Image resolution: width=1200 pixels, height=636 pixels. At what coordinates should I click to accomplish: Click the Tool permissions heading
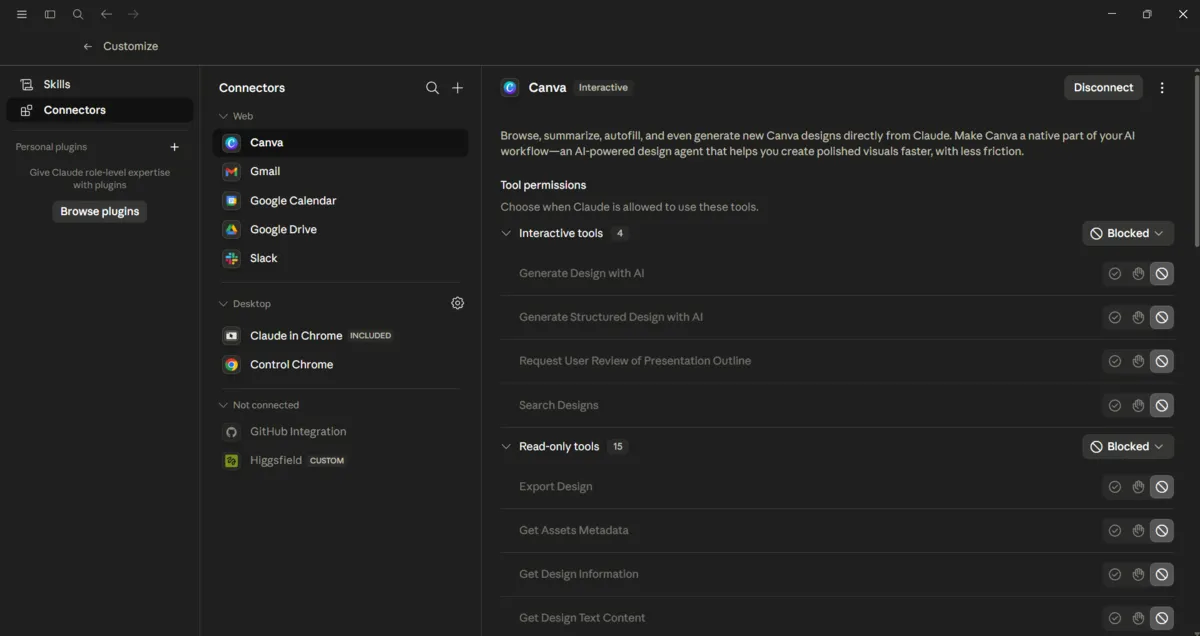(543, 185)
